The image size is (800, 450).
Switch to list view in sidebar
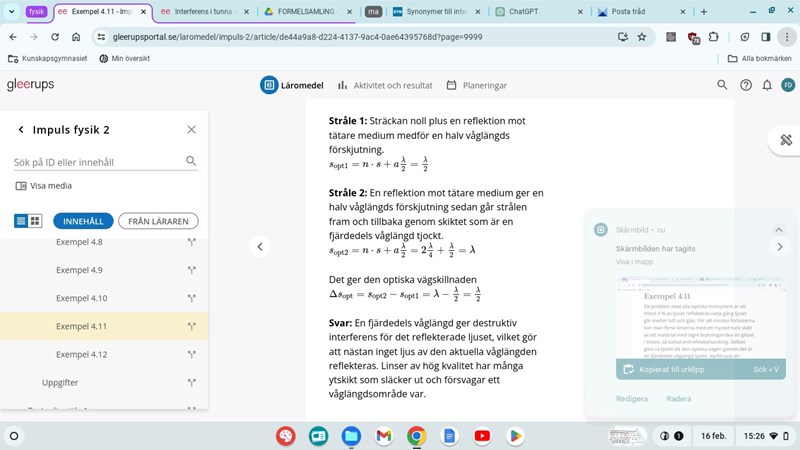pyautogui.click(x=21, y=221)
